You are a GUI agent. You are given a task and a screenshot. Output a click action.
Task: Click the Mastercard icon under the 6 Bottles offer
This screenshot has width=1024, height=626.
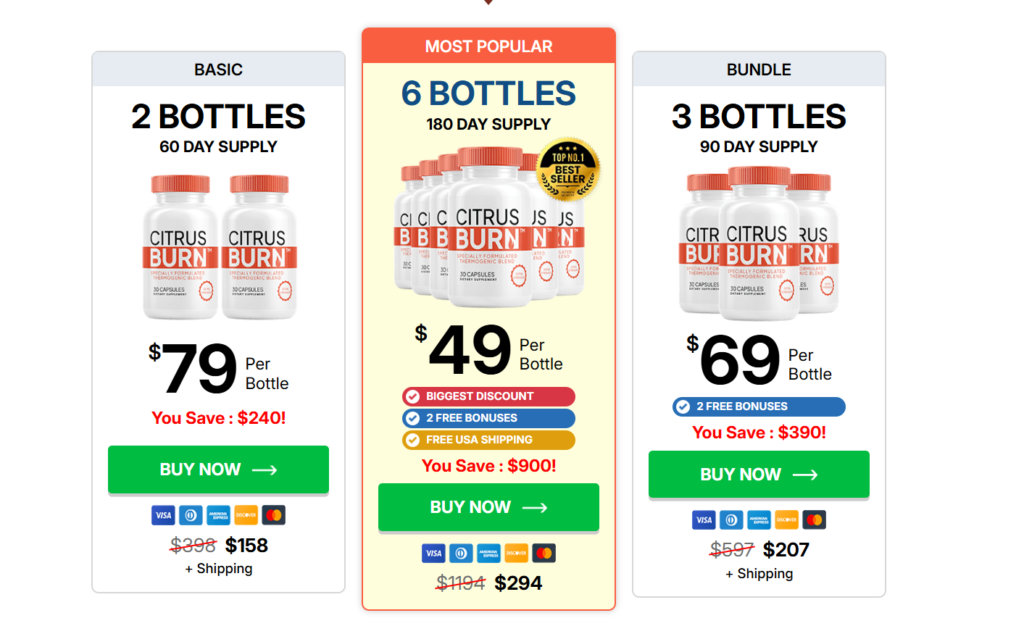tap(544, 553)
